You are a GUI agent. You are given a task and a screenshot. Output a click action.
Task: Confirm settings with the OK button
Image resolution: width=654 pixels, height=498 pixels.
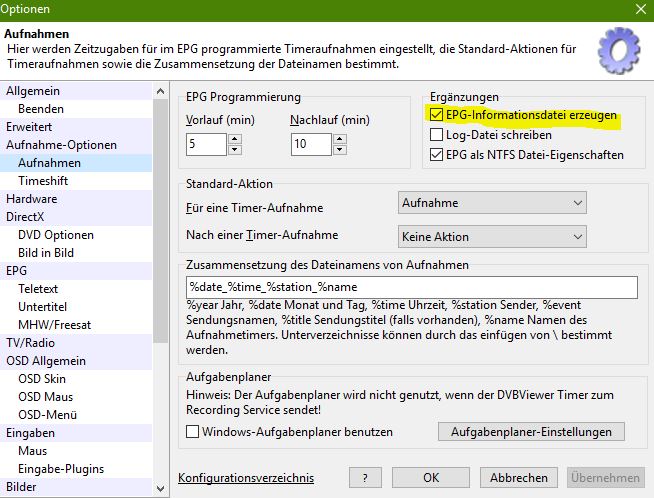[x=431, y=478]
